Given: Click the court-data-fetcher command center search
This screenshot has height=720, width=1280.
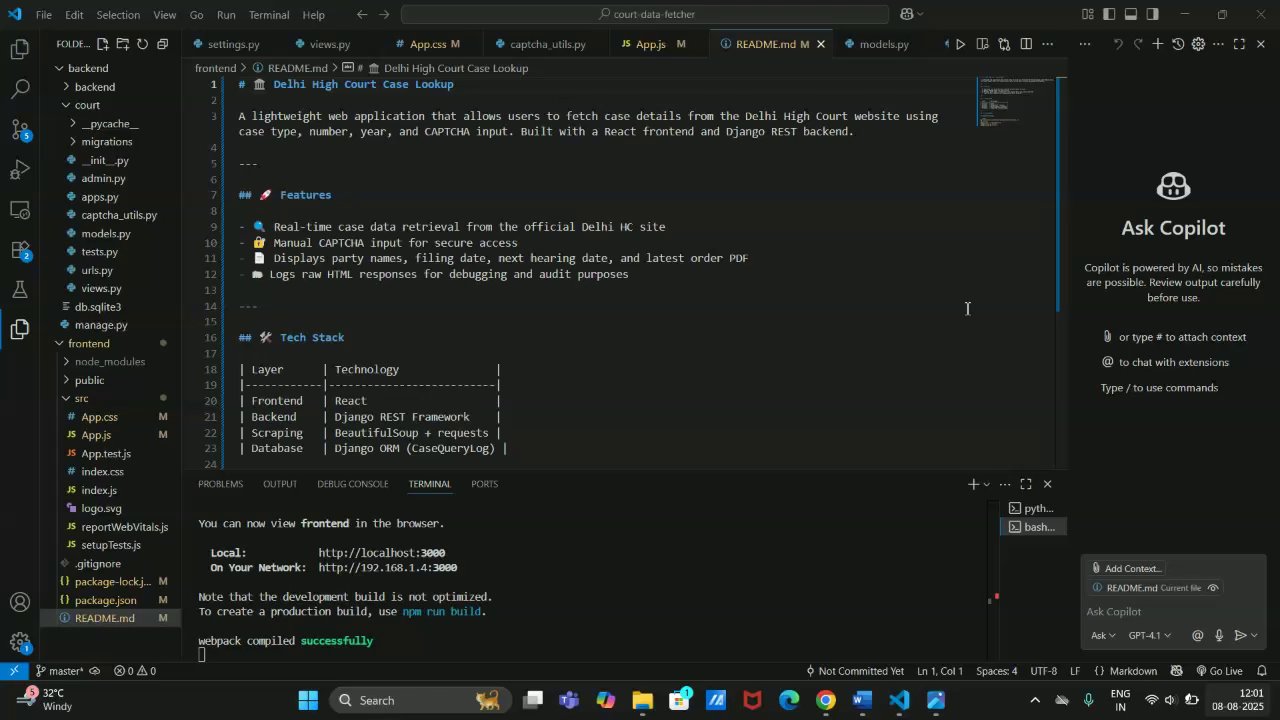Looking at the screenshot, I should [x=645, y=15].
